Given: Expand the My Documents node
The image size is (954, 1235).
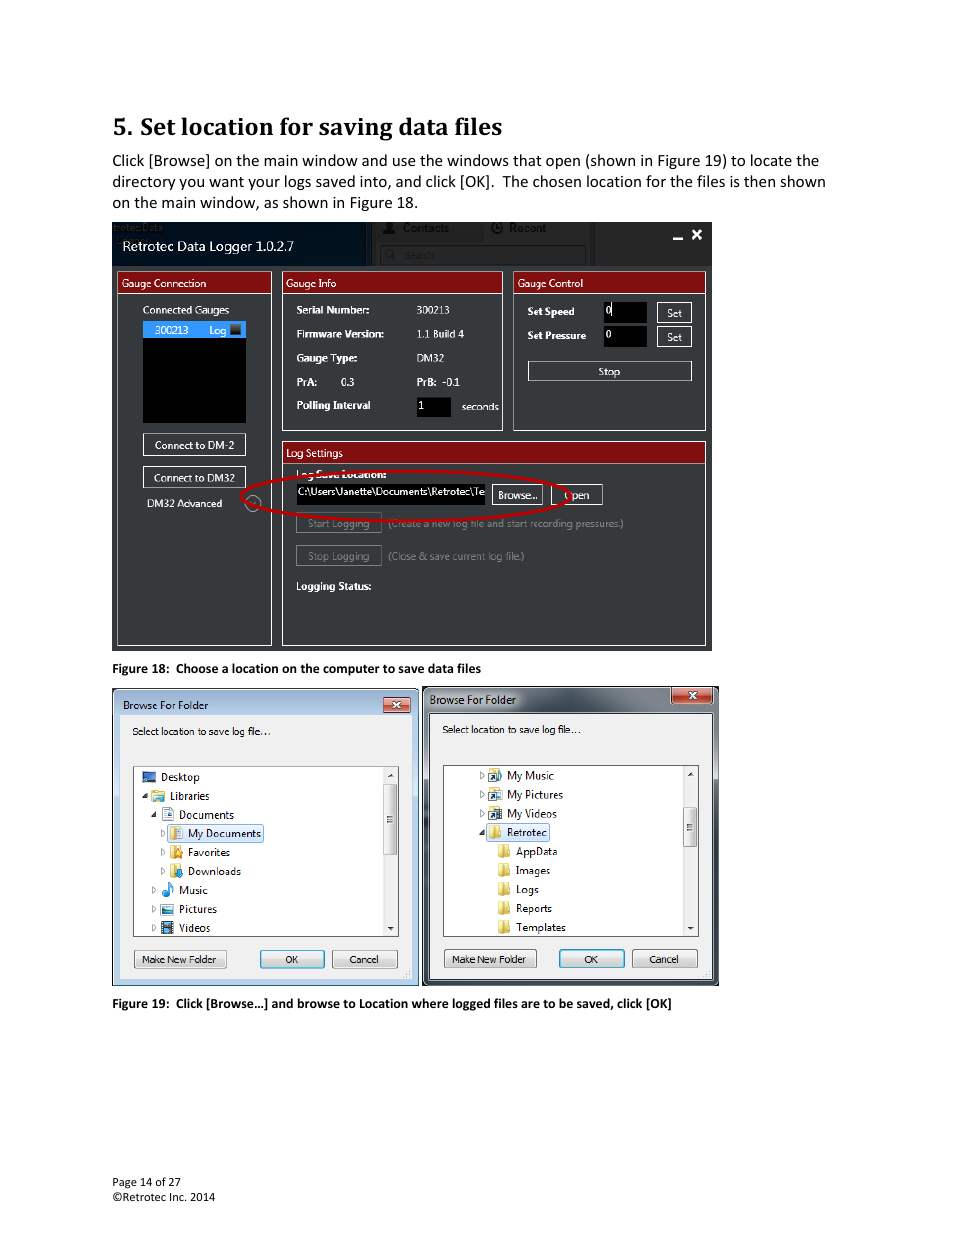Looking at the screenshot, I should click(163, 833).
